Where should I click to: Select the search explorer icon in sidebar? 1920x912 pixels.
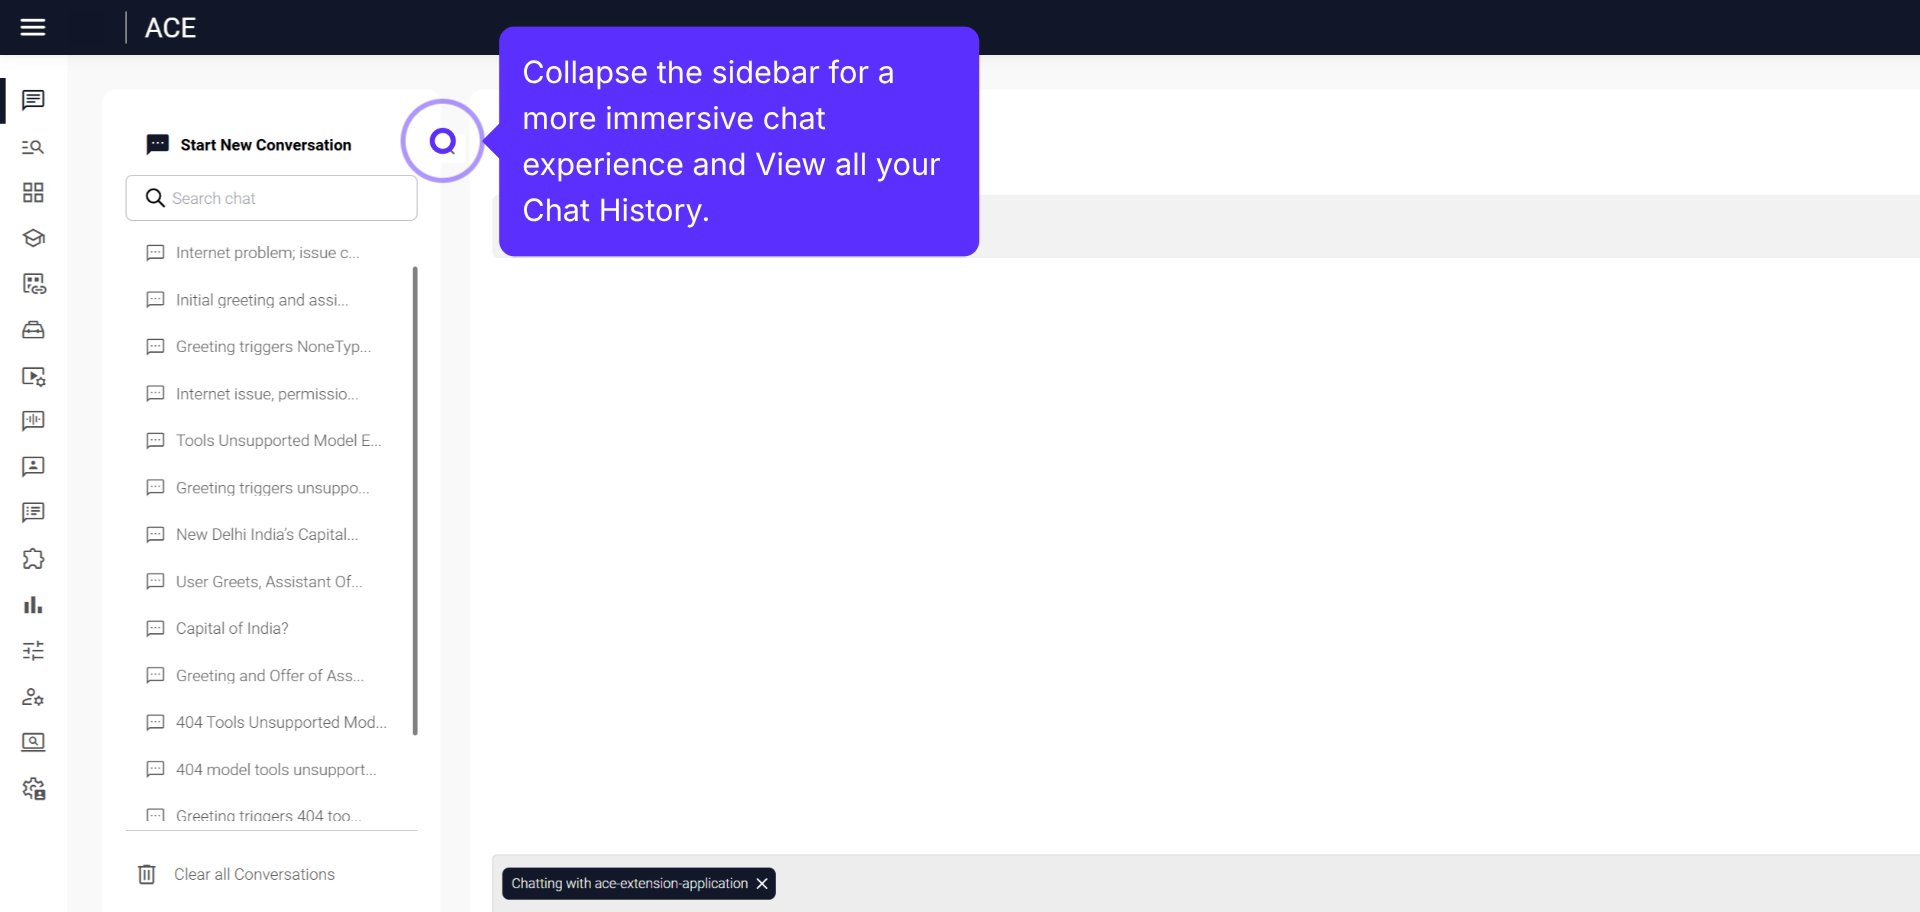click(33, 147)
